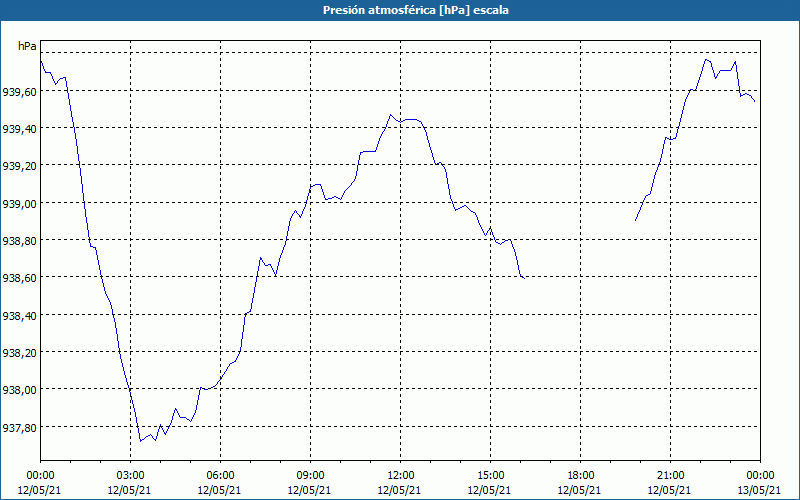Select the 938,40 y-axis label
Image resolution: width=800 pixels, height=500 pixels.
[19, 315]
